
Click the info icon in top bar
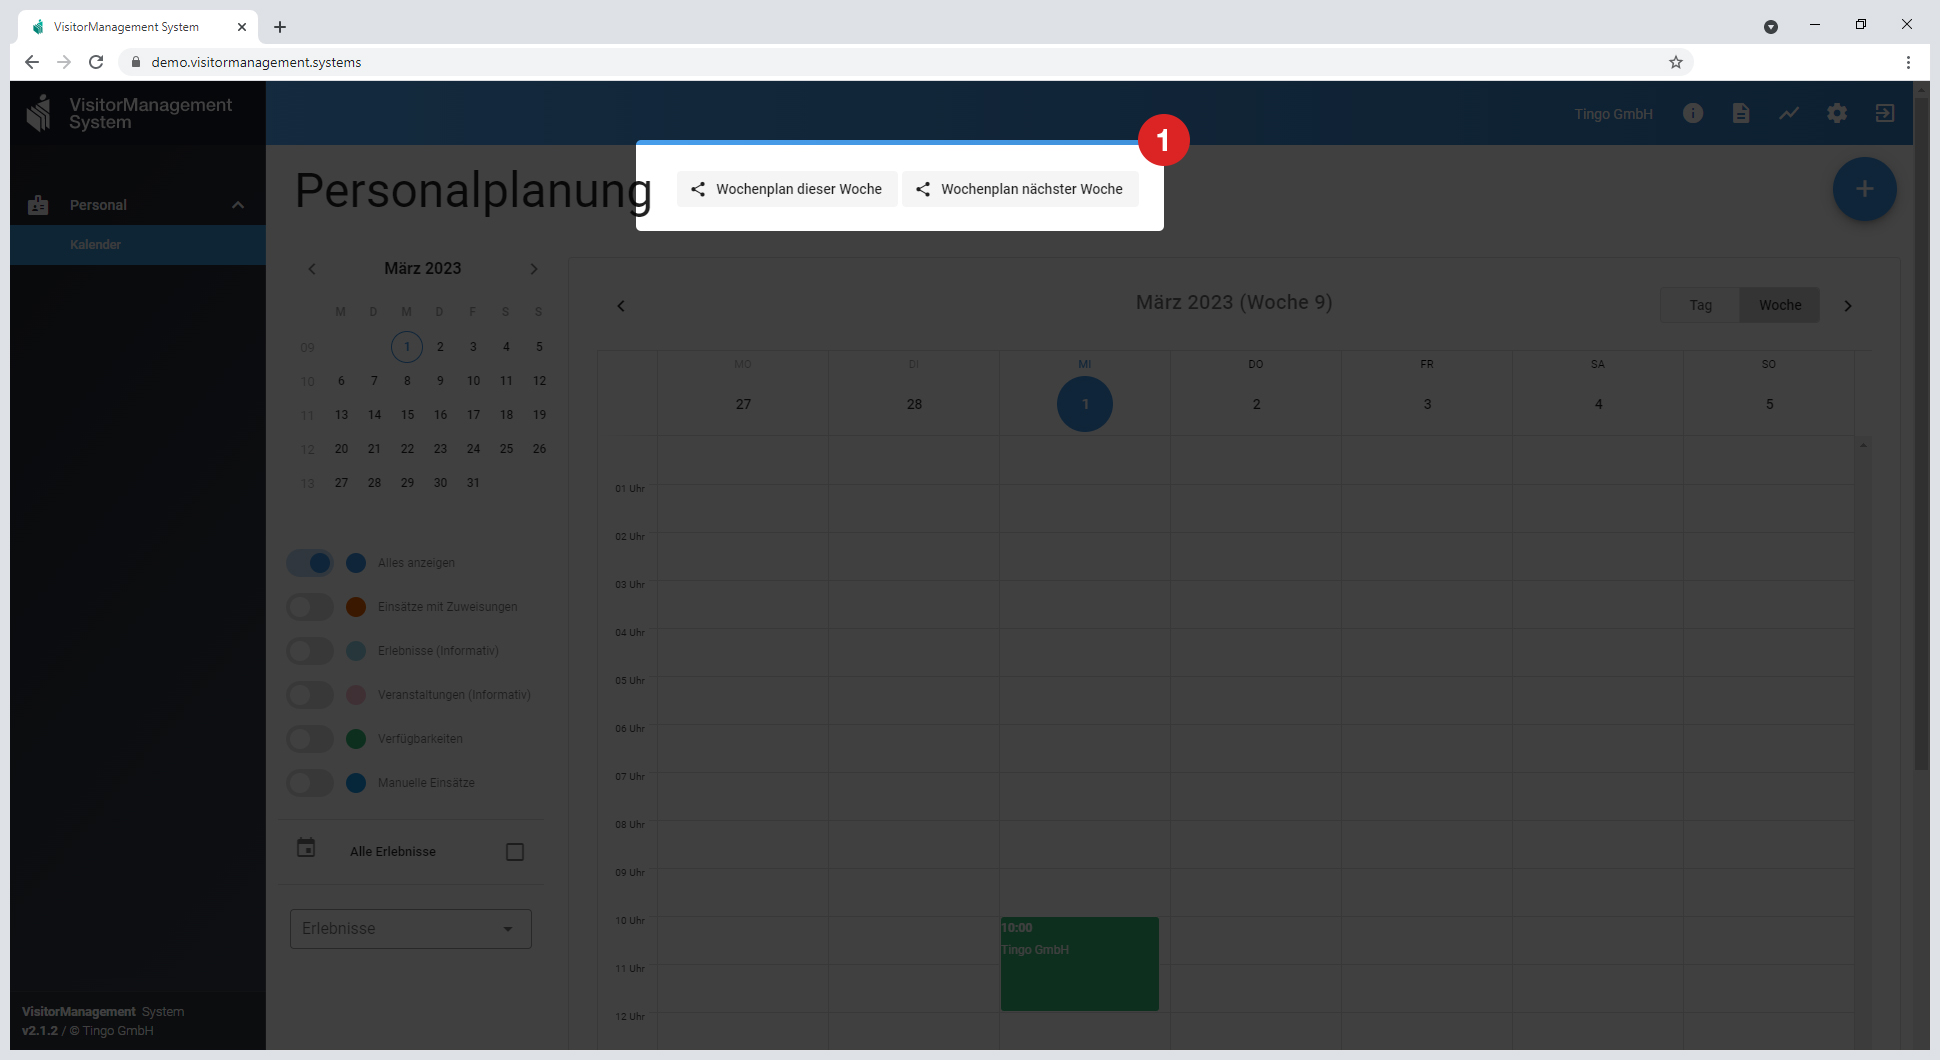[x=1692, y=113]
